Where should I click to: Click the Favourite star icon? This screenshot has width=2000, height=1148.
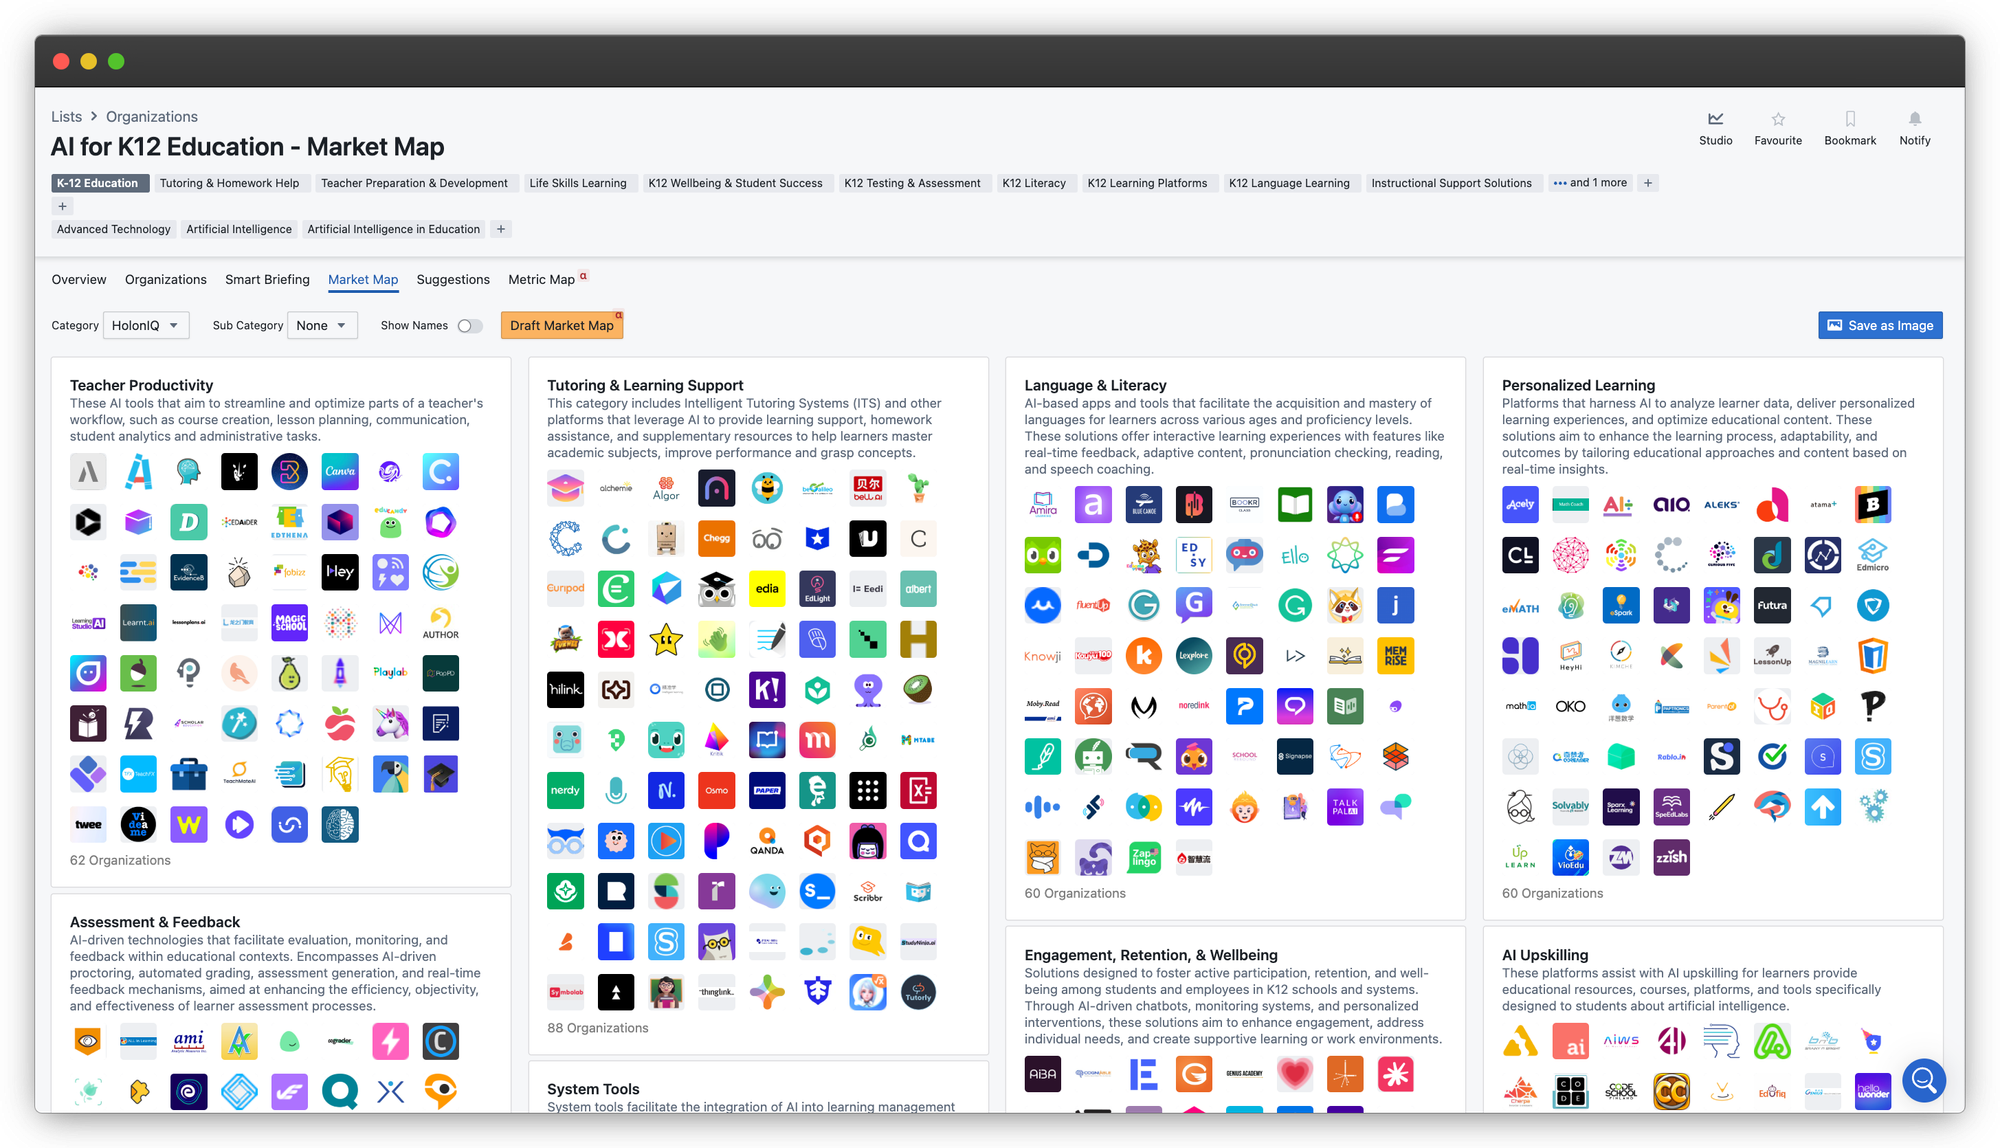1777,119
